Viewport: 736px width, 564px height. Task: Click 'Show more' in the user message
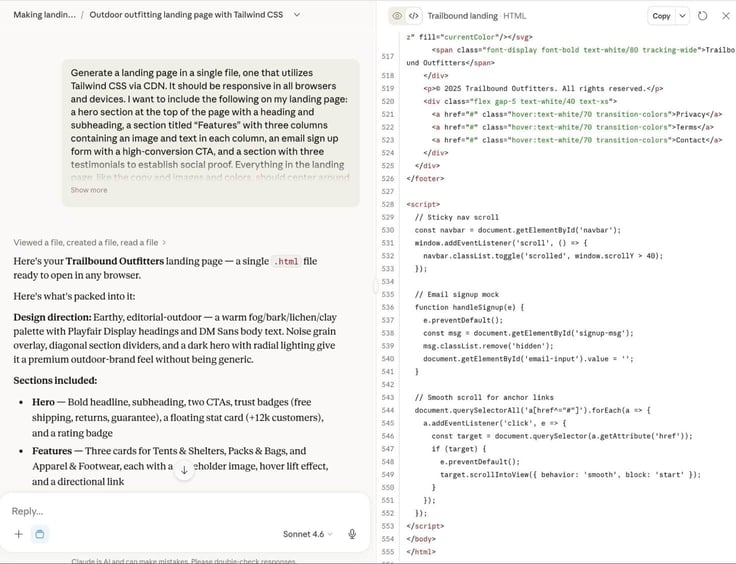point(89,190)
